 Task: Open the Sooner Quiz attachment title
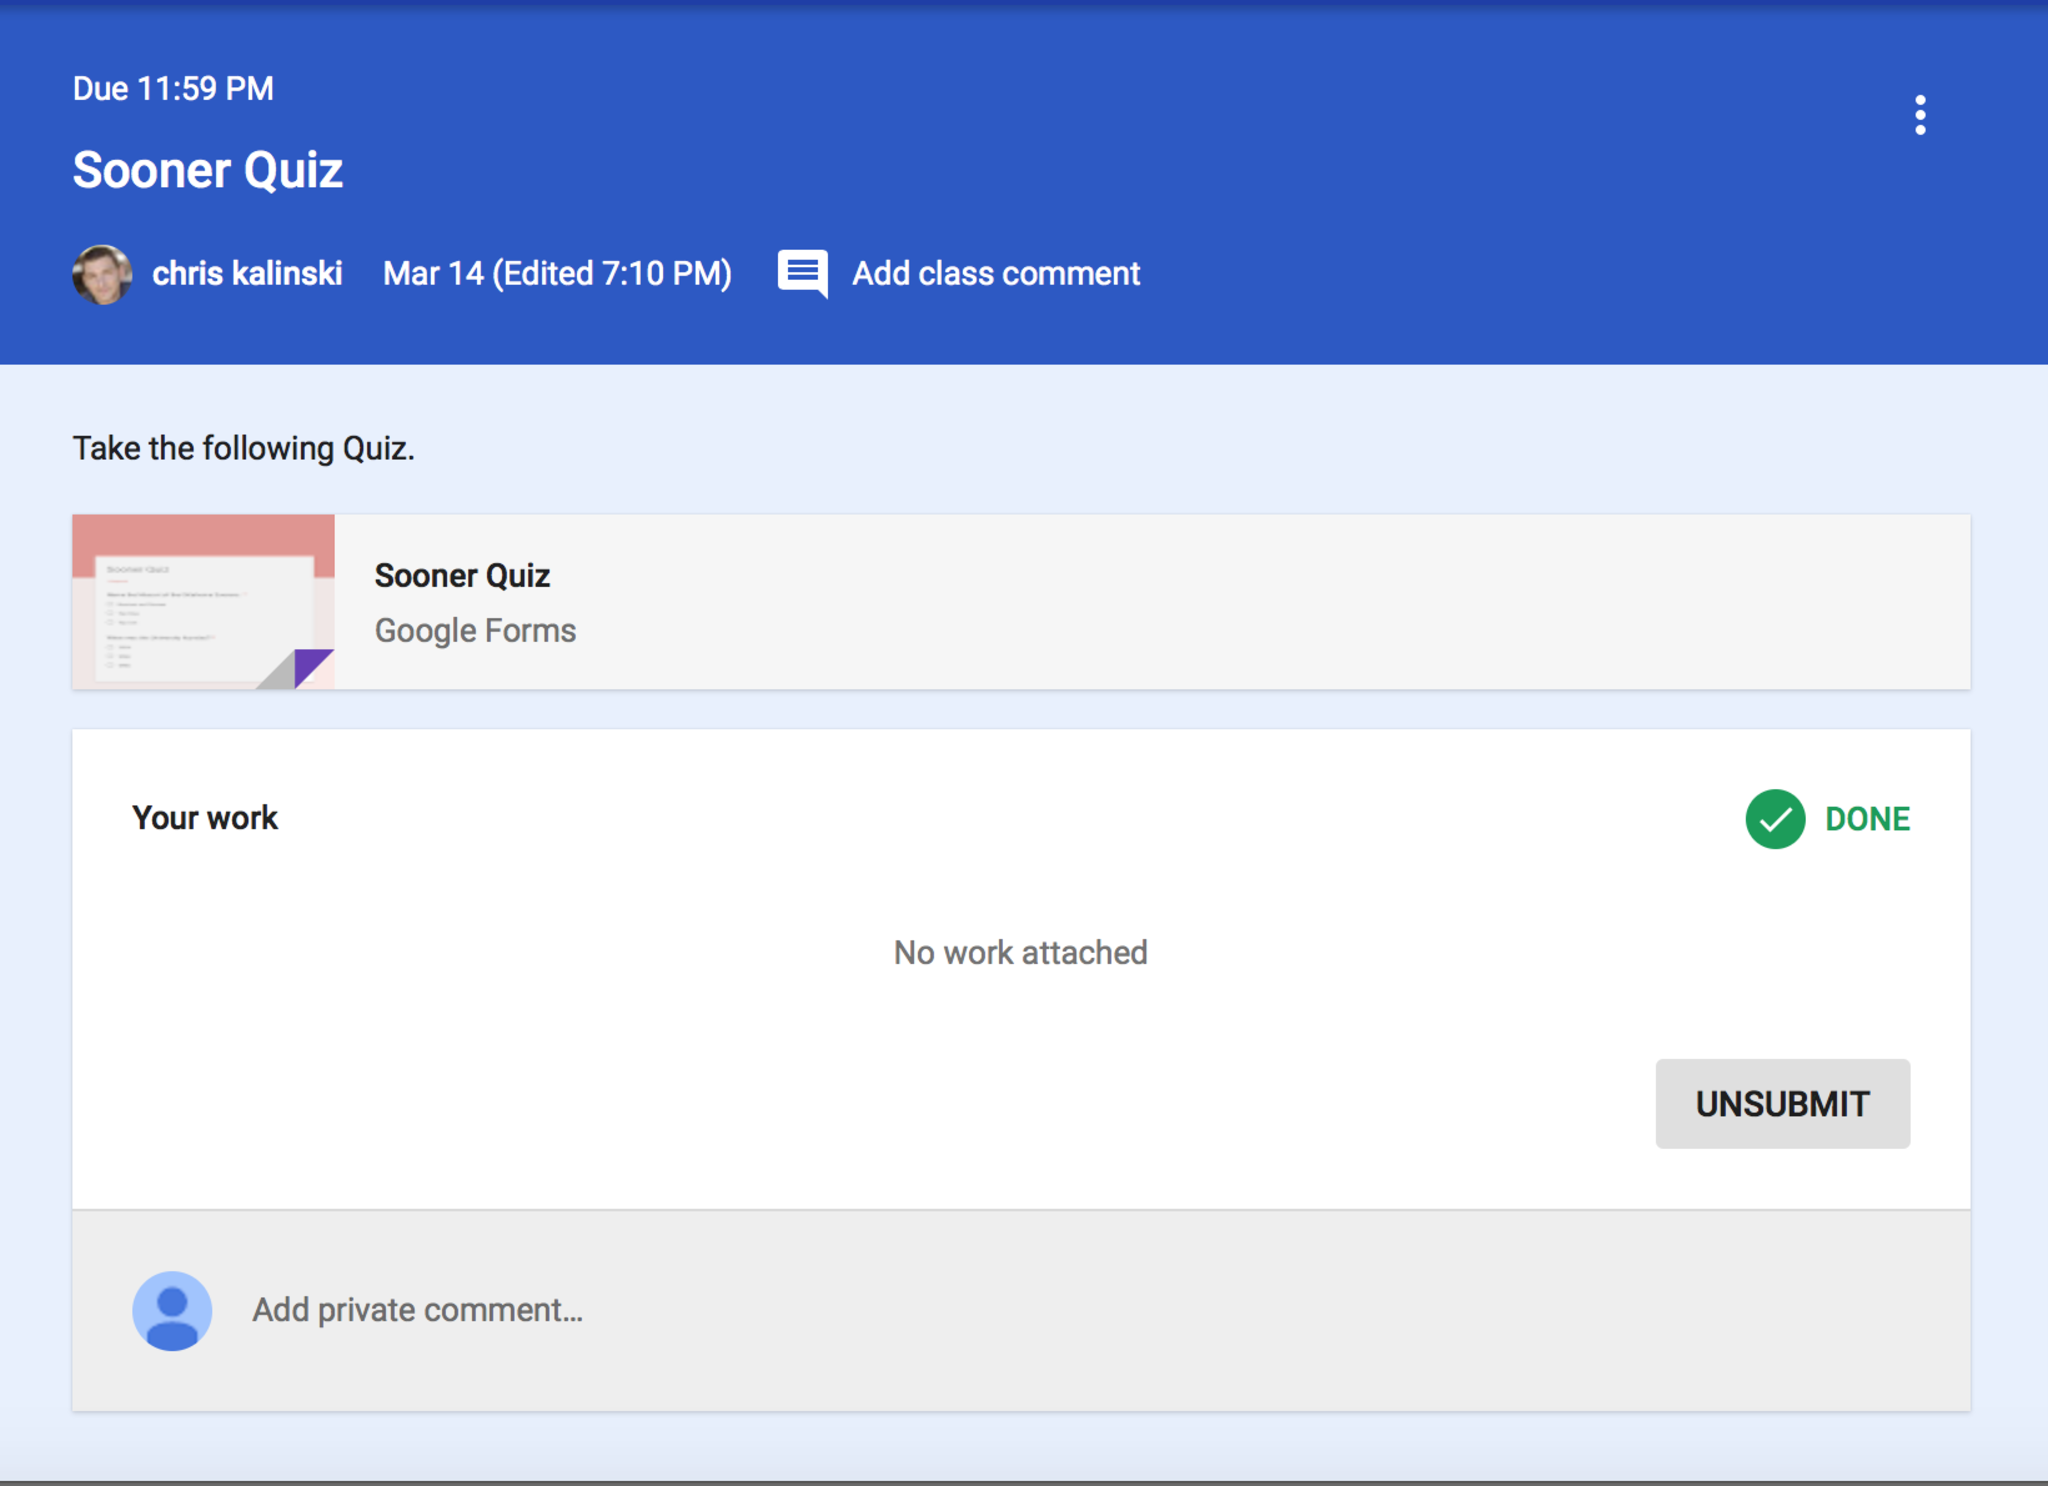(x=462, y=576)
